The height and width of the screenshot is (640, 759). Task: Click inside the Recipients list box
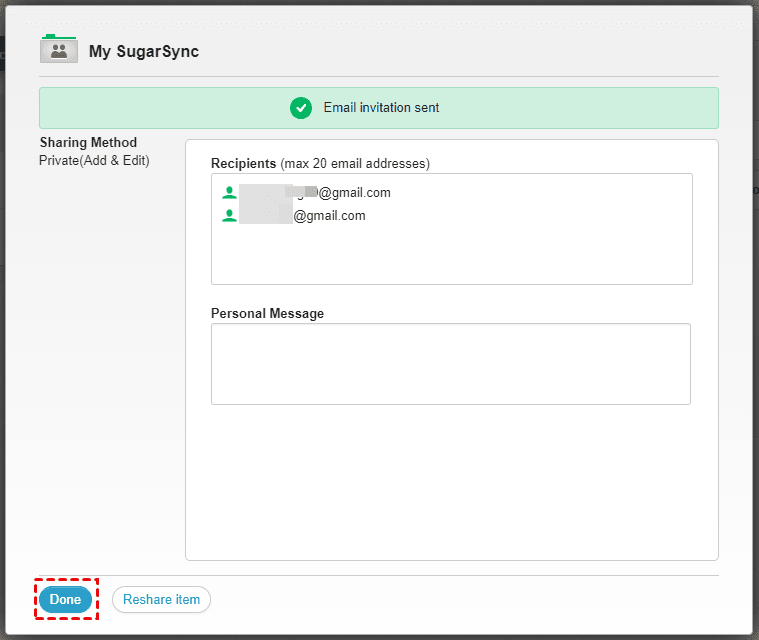(452, 229)
